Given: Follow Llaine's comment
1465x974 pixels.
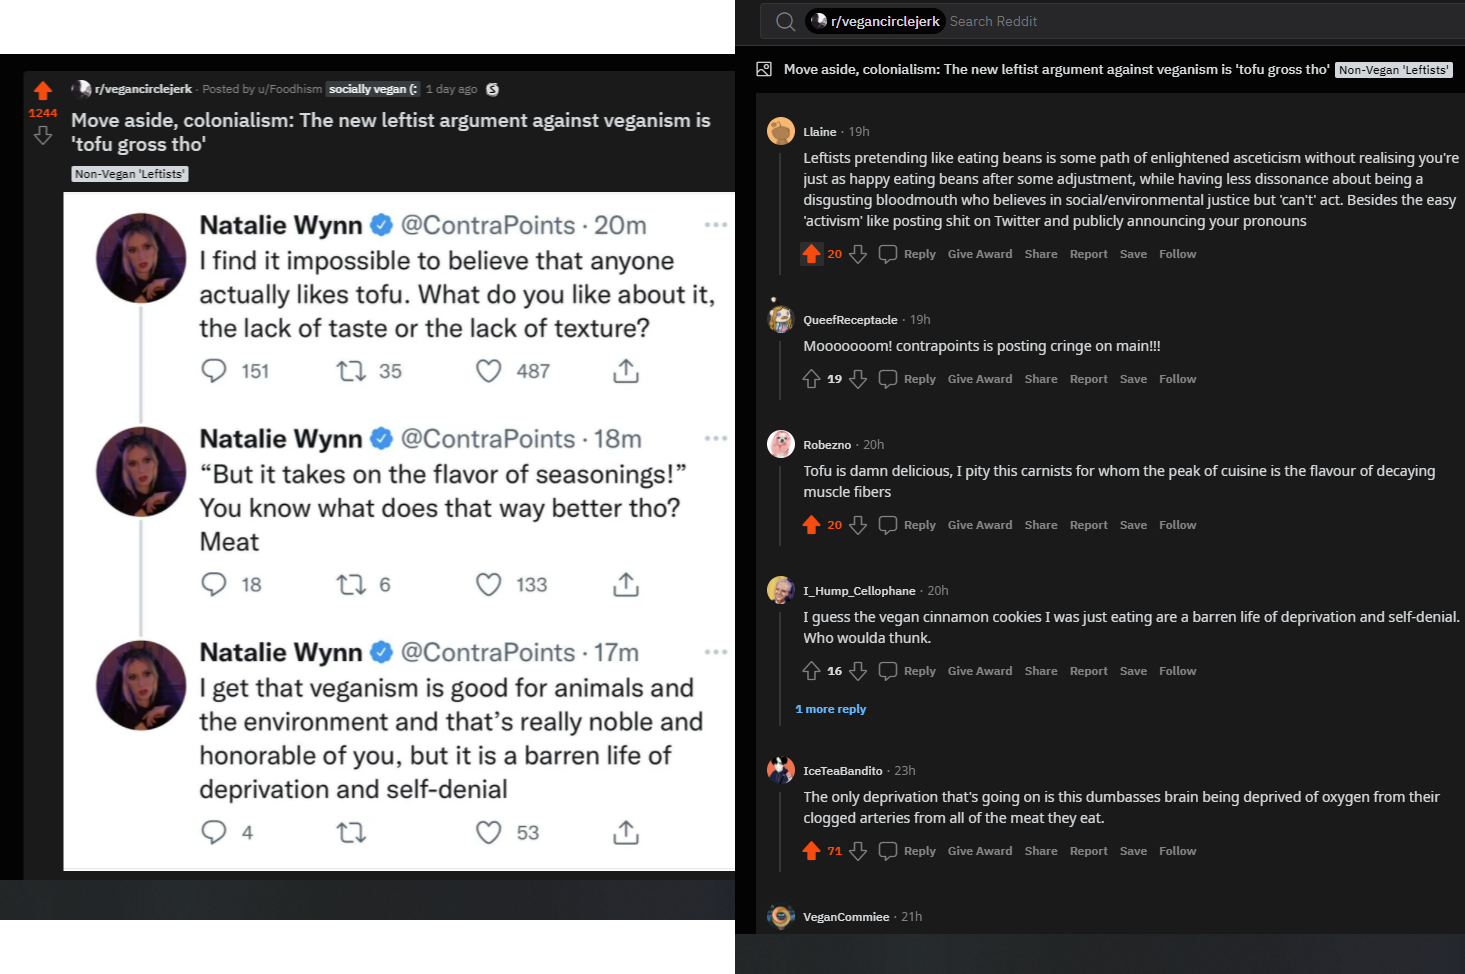Looking at the screenshot, I should click(1178, 254).
